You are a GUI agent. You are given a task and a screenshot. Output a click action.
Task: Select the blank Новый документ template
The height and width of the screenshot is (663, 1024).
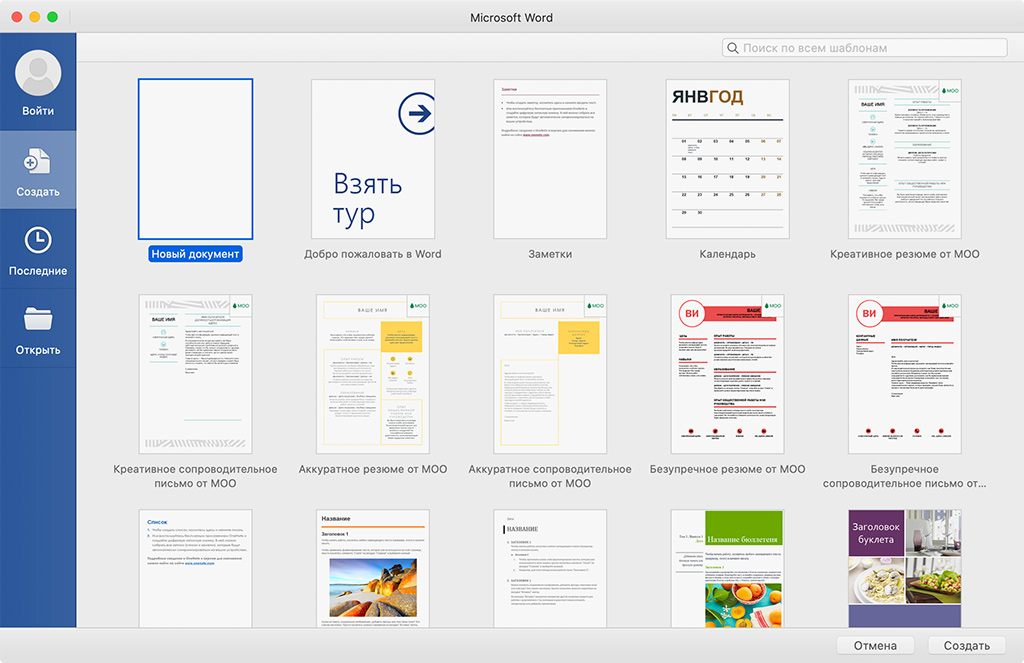tap(195, 159)
